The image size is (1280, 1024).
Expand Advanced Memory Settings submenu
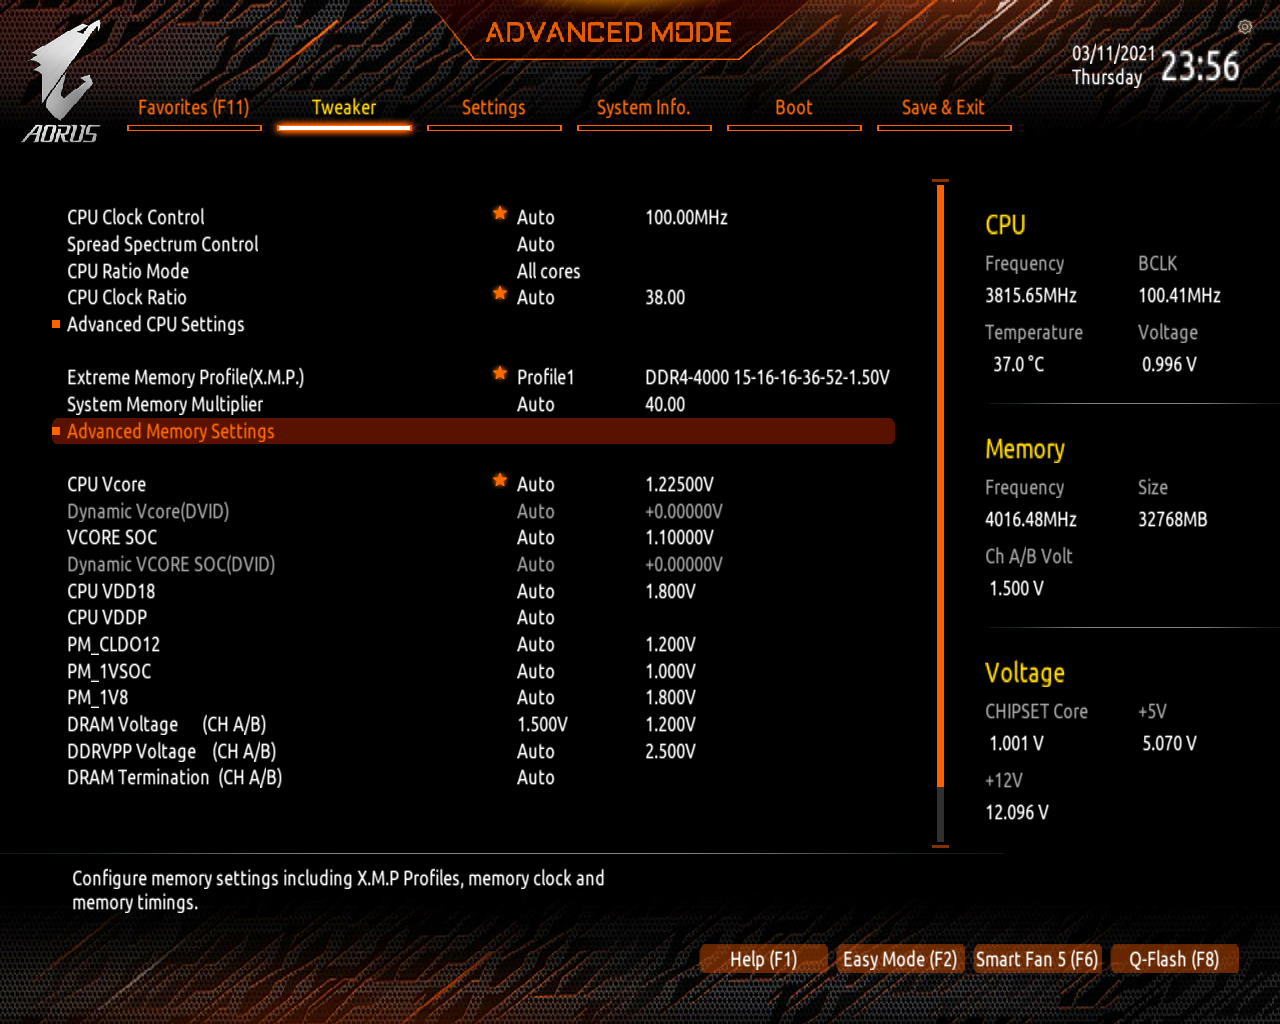[x=473, y=431]
